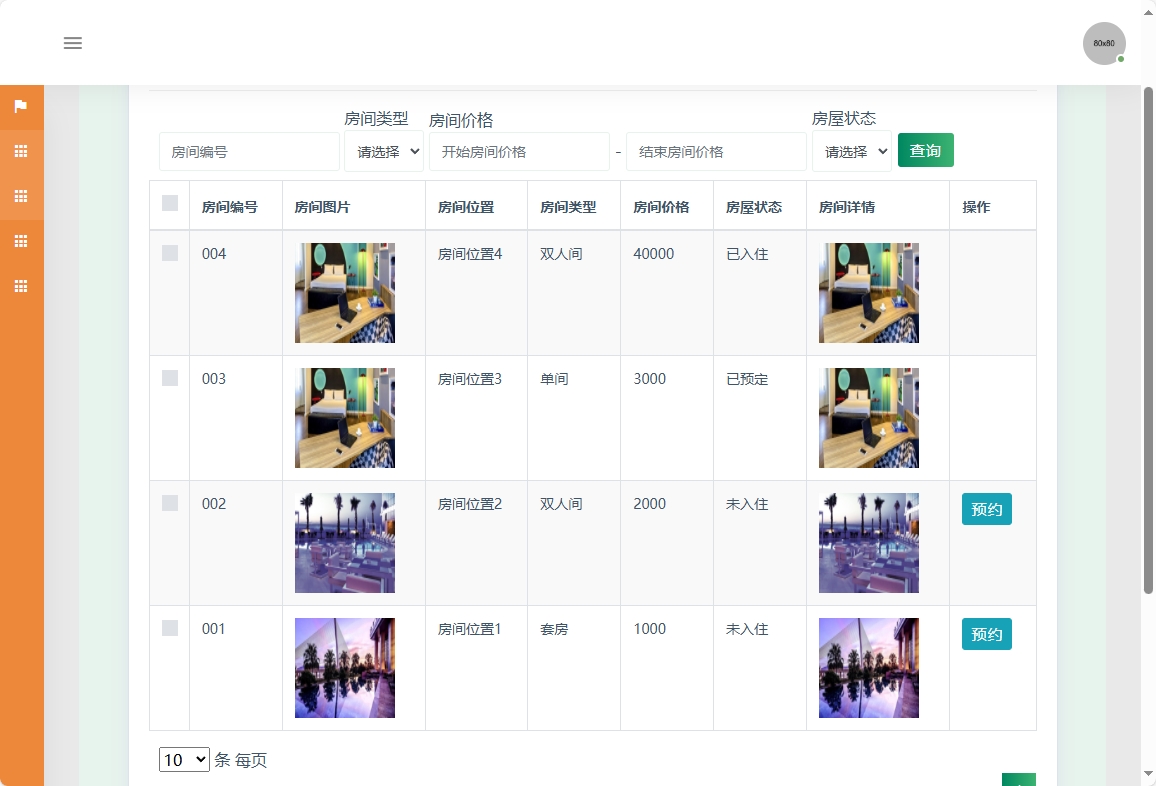
Task: Click the green status dot on the avatar
Action: 1121,60
